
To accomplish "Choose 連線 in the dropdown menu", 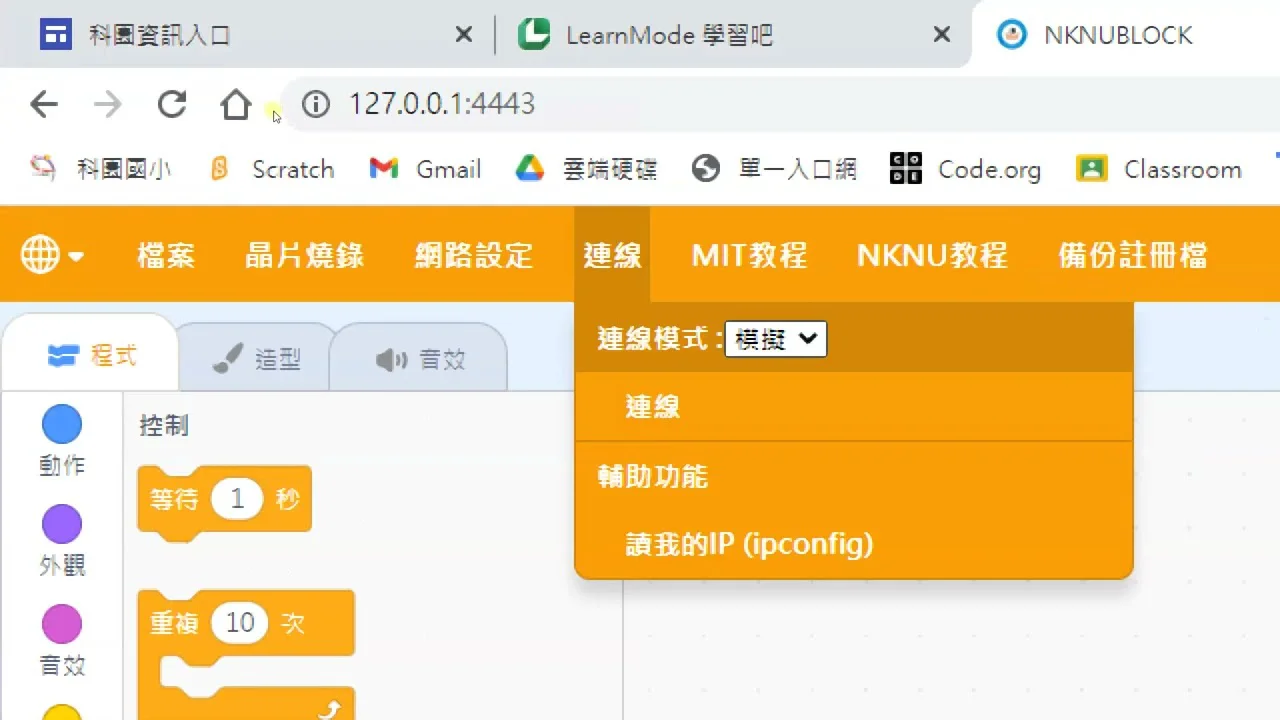I will click(x=854, y=407).
